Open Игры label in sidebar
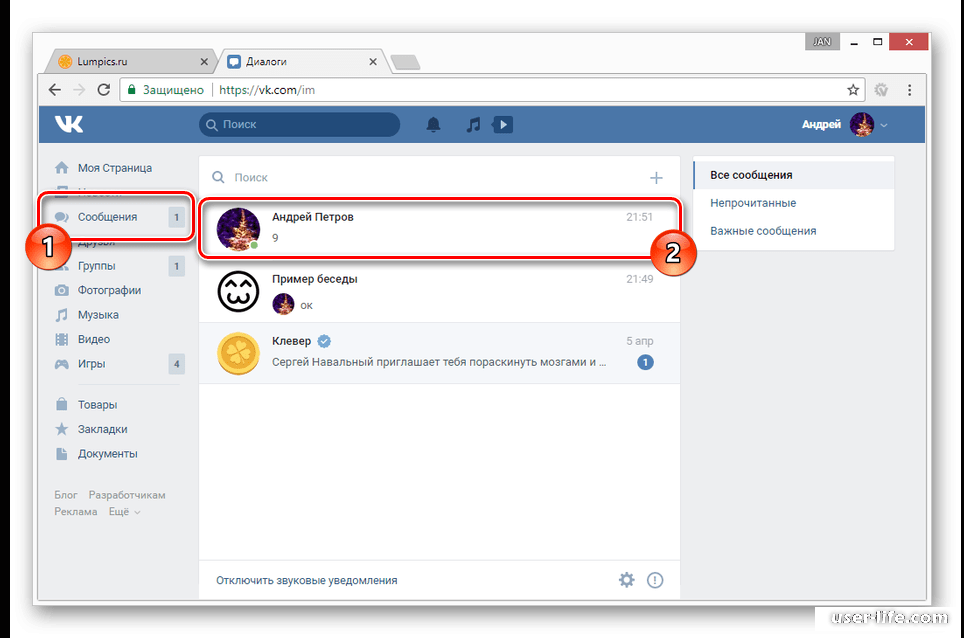This screenshot has width=964, height=638. click(91, 364)
